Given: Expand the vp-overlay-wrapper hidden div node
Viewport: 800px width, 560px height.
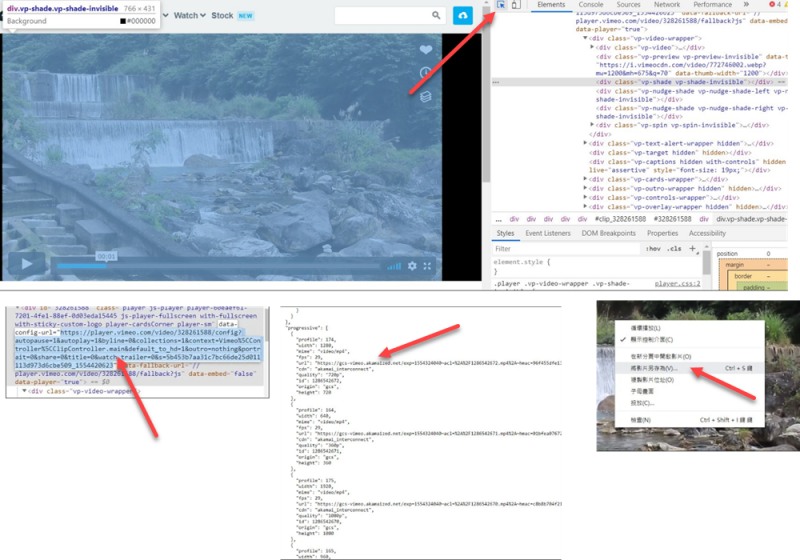Looking at the screenshot, I should [585, 207].
